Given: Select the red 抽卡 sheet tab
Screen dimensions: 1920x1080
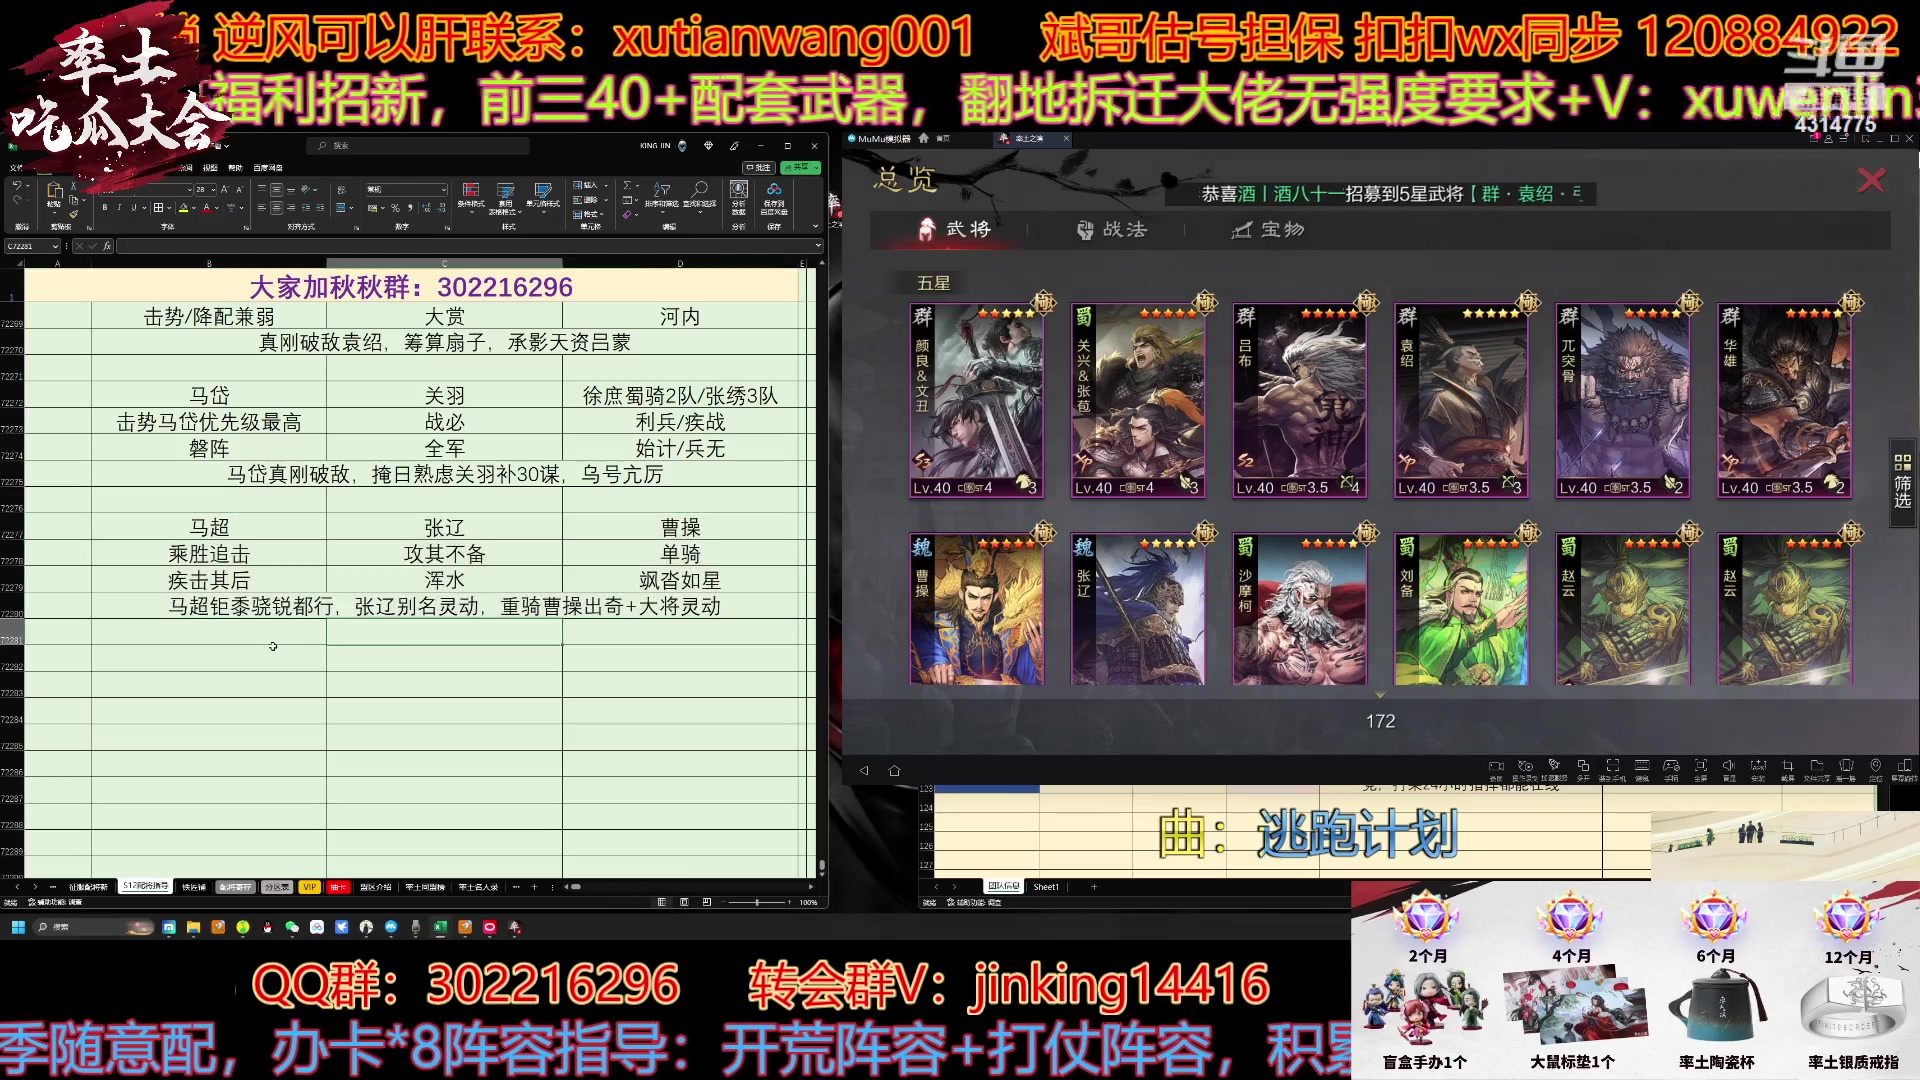Looking at the screenshot, I should click(x=338, y=887).
